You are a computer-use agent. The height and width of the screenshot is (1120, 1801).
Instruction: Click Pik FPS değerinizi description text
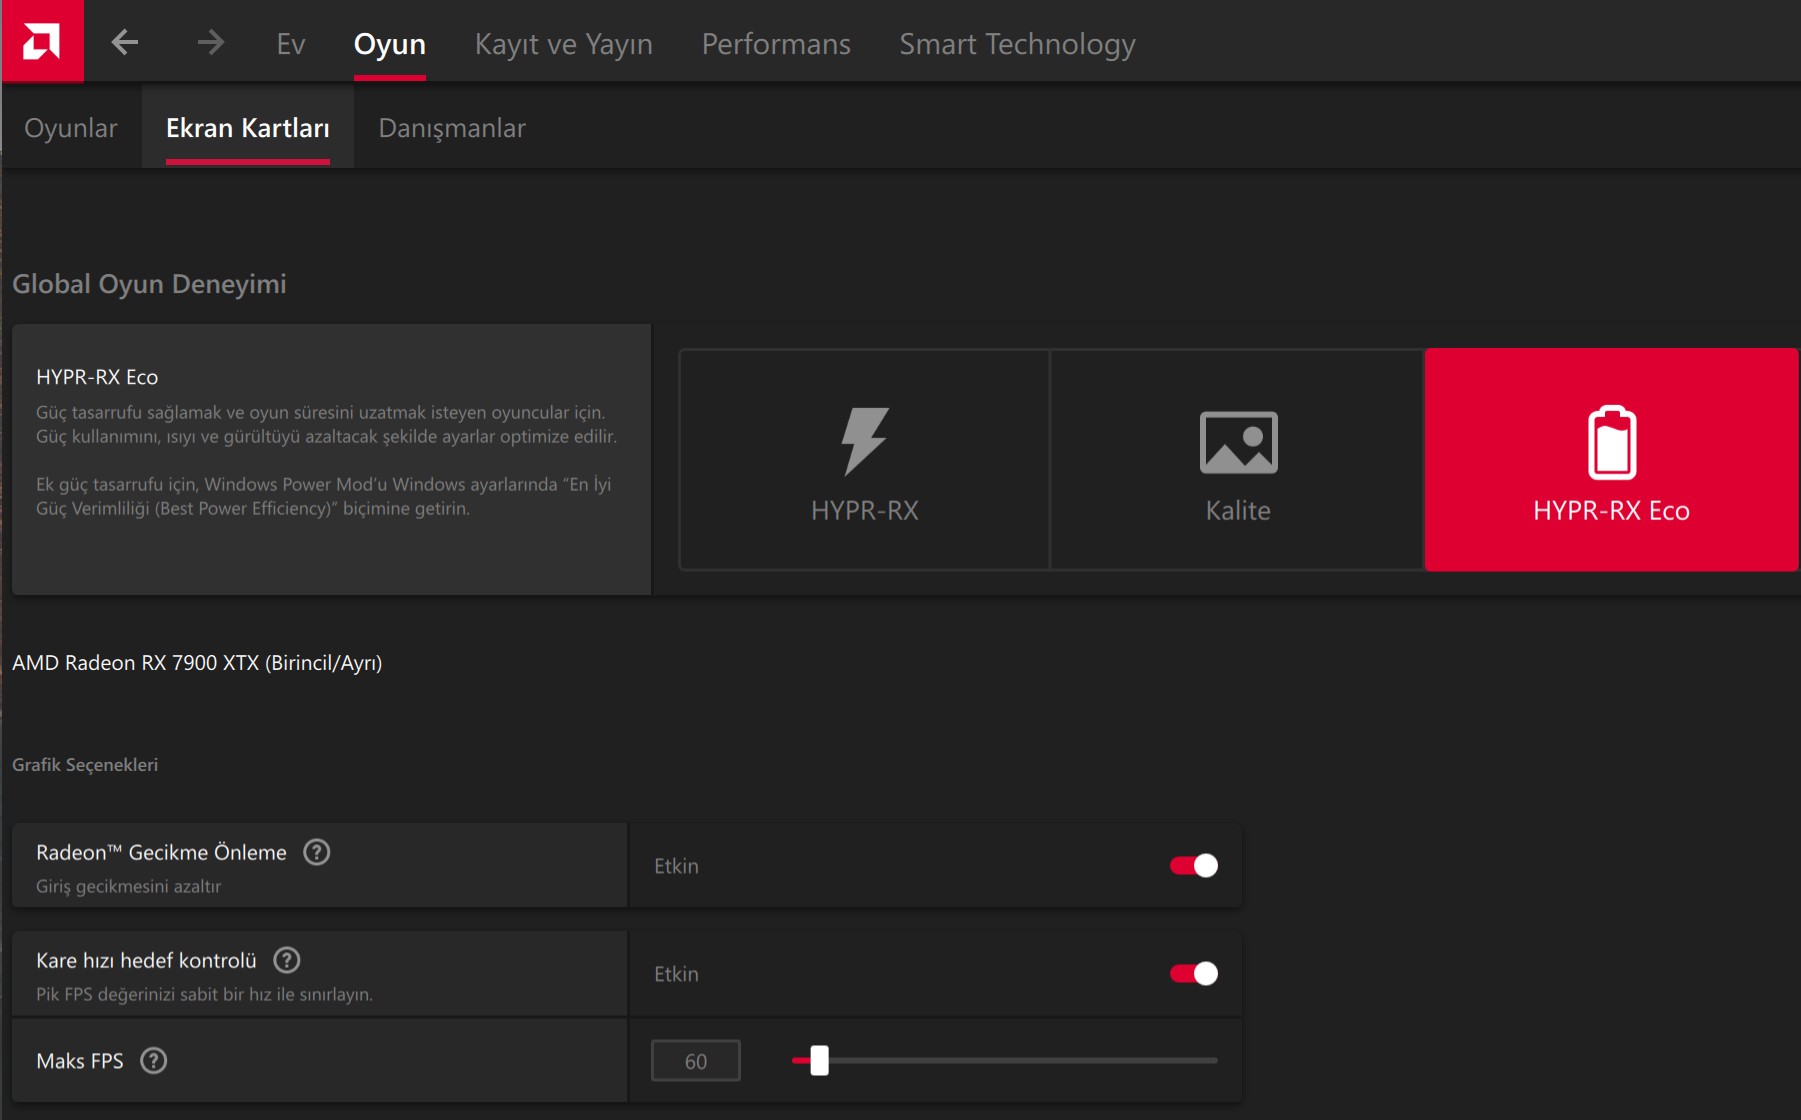pos(204,994)
